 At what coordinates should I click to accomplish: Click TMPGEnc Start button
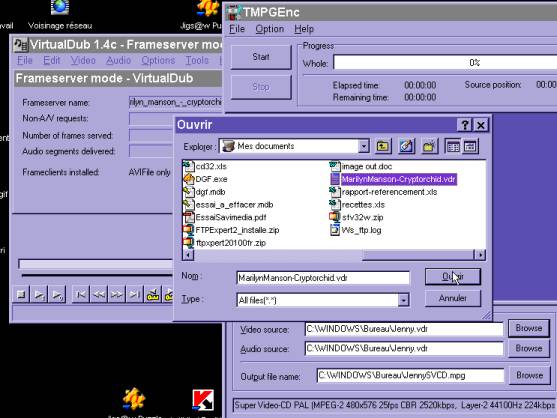click(261, 57)
